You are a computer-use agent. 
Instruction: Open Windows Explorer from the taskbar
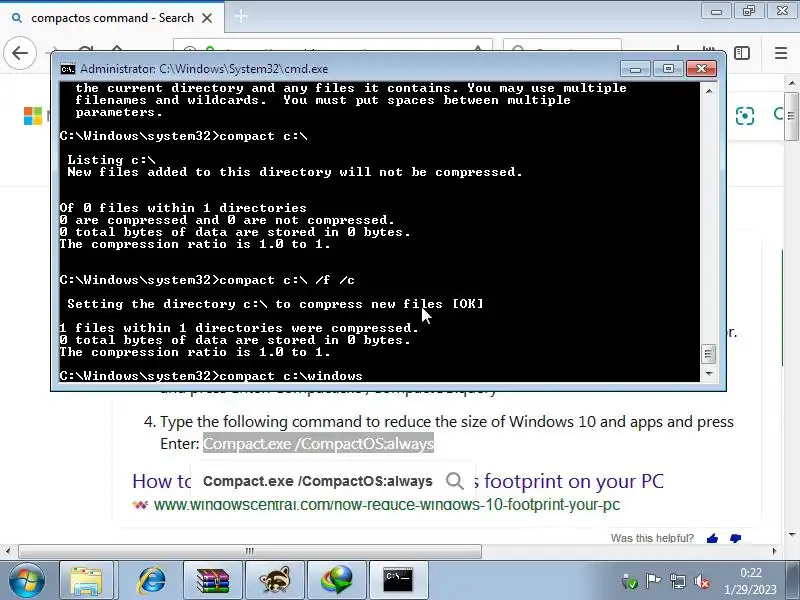pyautogui.click(x=86, y=580)
